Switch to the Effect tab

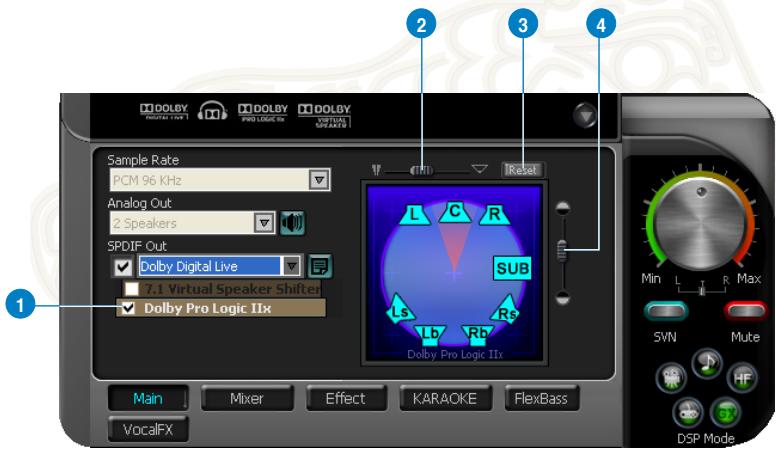coord(345,398)
